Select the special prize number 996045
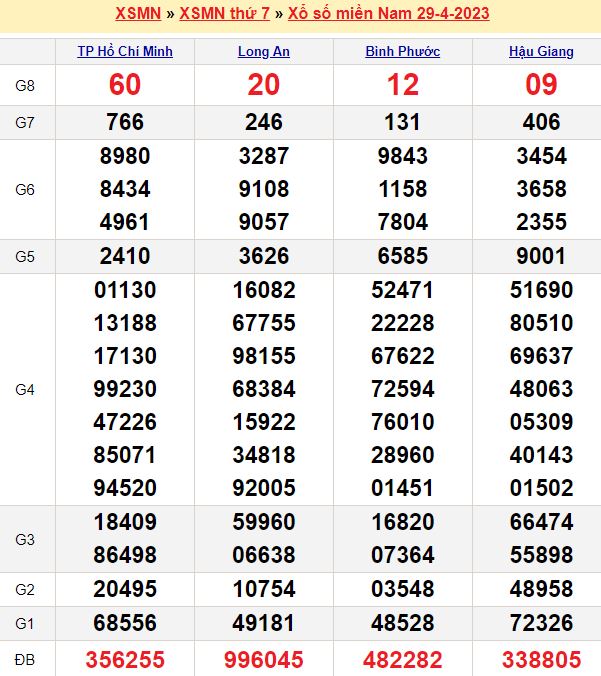 click(x=264, y=660)
